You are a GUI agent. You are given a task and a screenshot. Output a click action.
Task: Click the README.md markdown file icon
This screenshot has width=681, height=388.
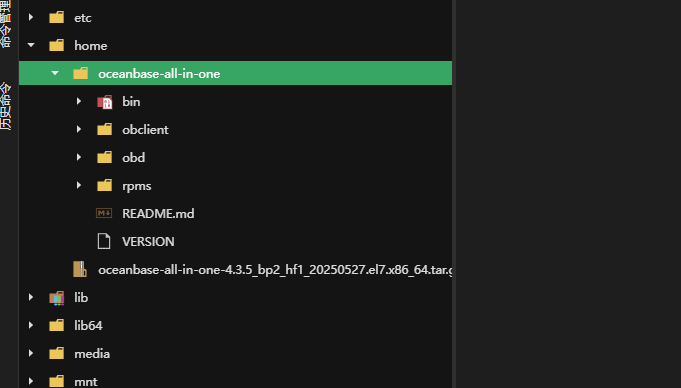tap(104, 213)
